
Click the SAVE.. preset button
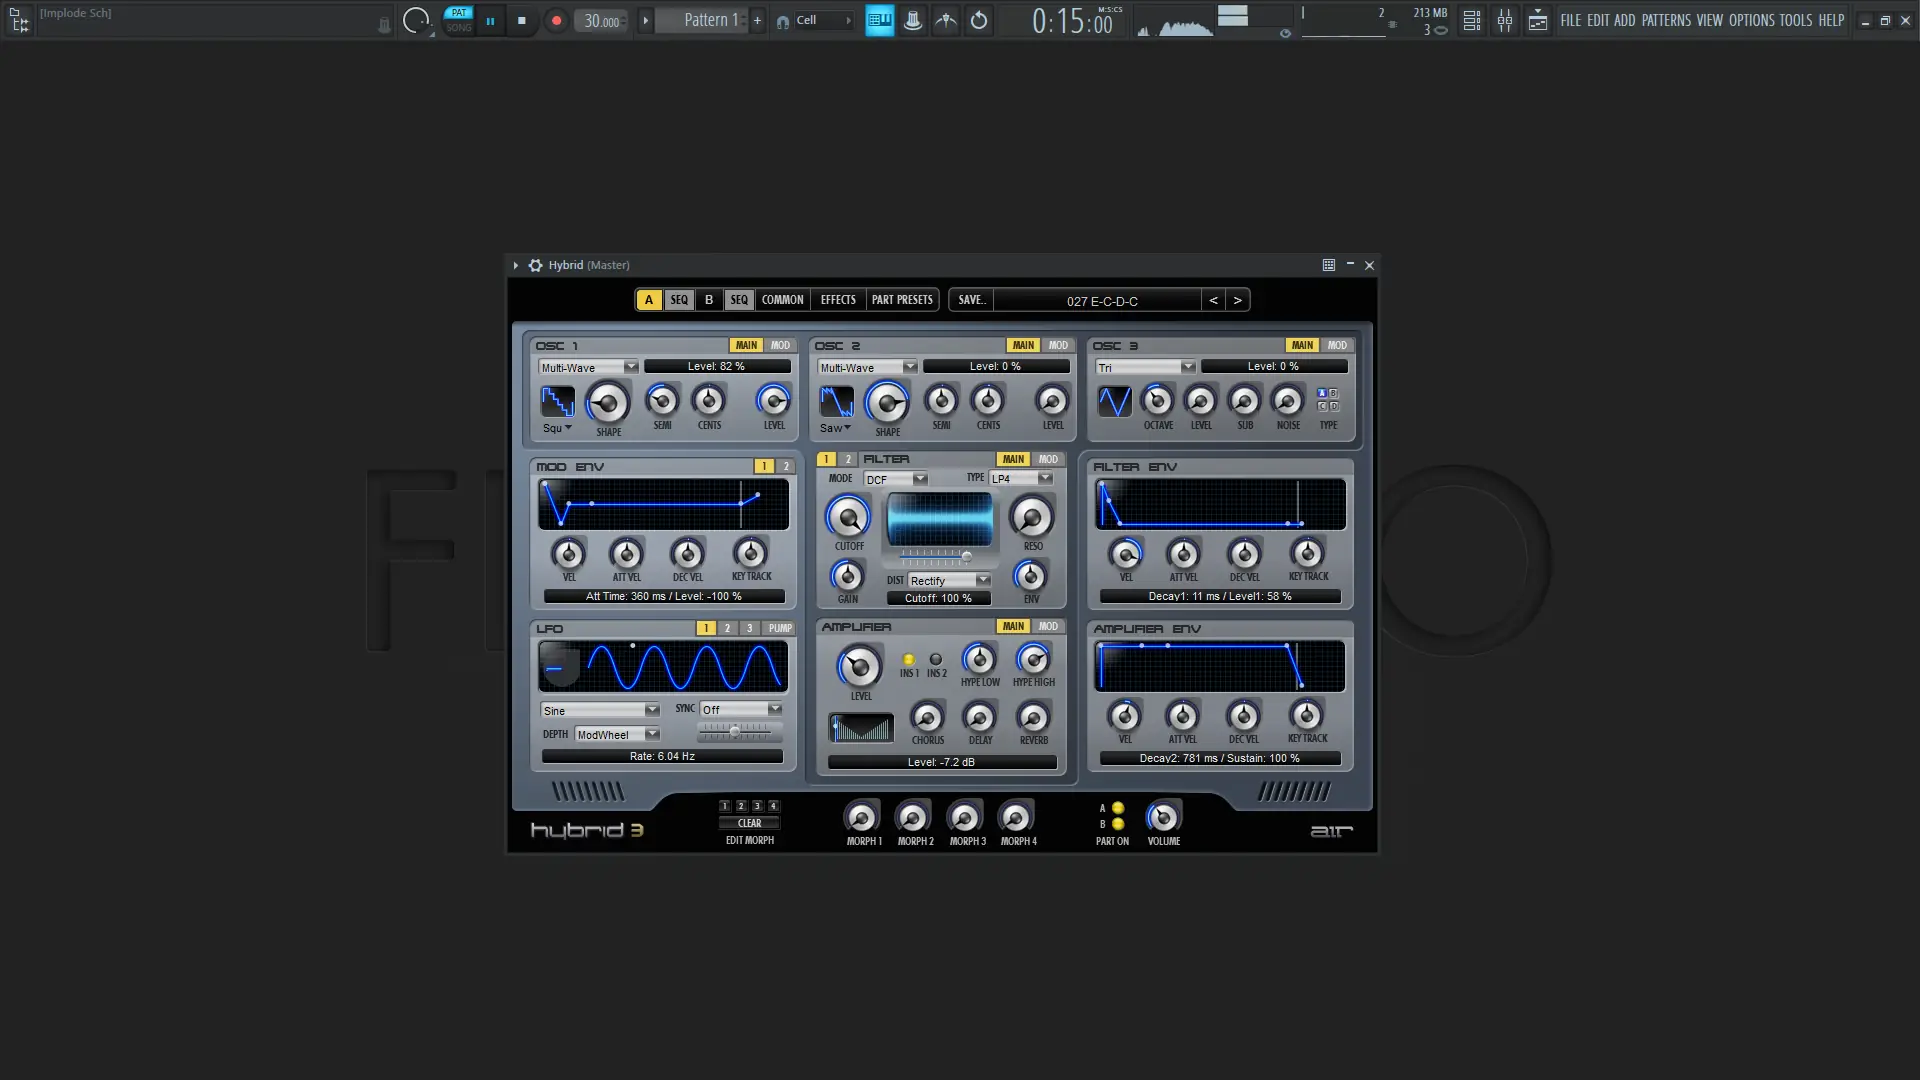971,300
